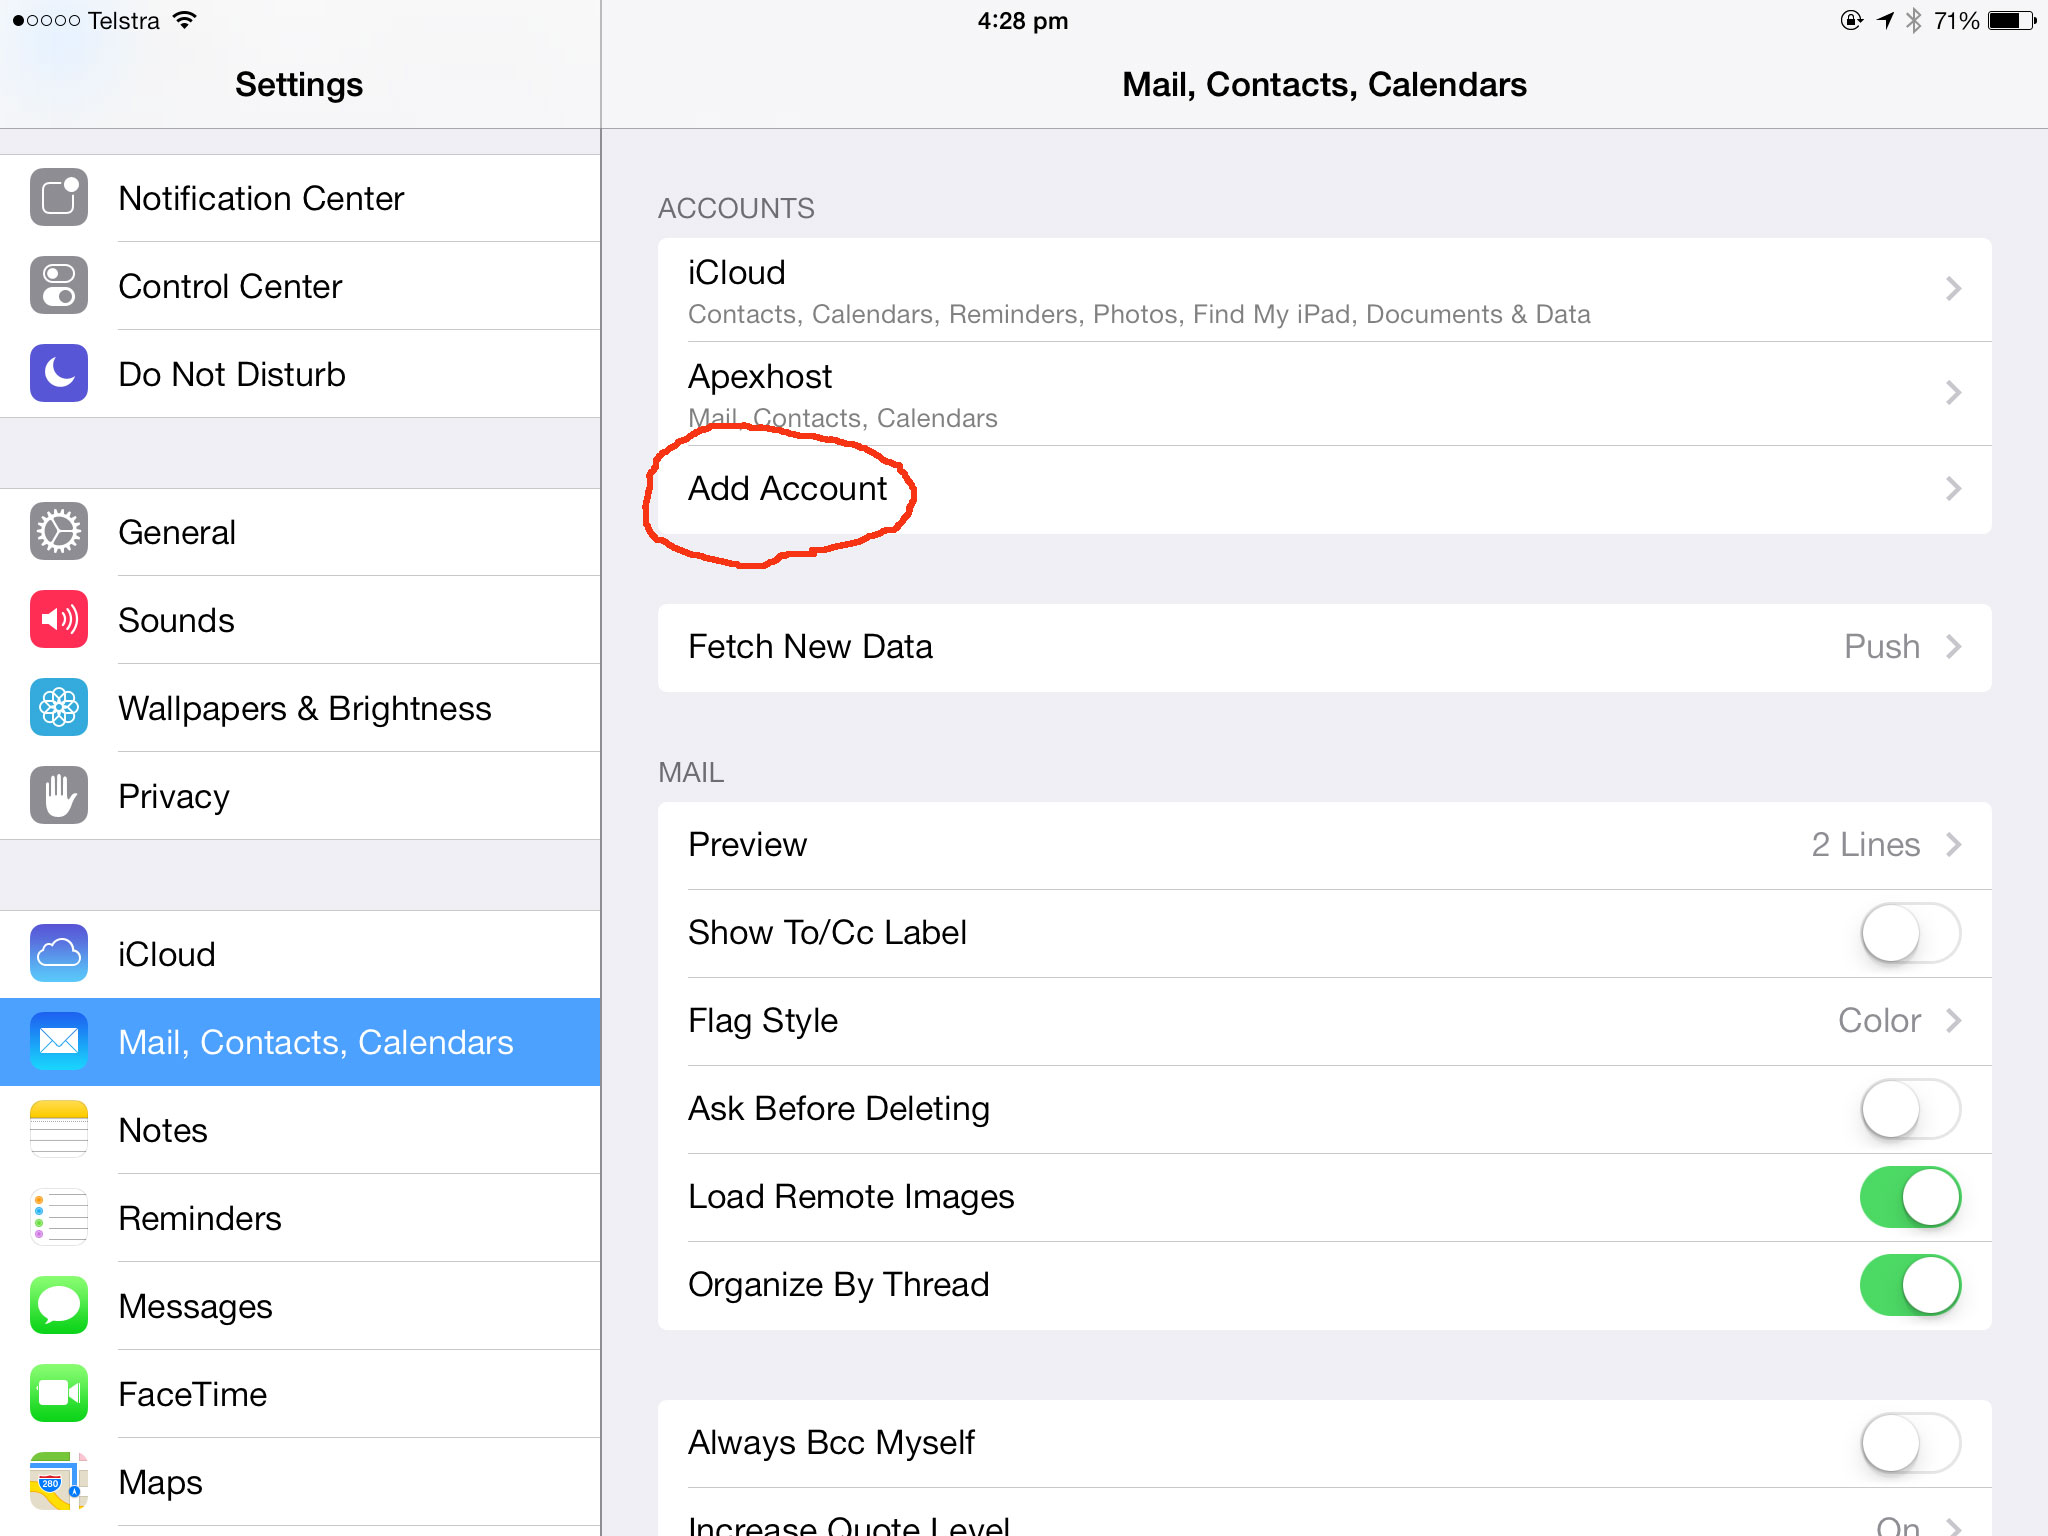
Task: Tap Preview setting label
Action: pos(747,845)
